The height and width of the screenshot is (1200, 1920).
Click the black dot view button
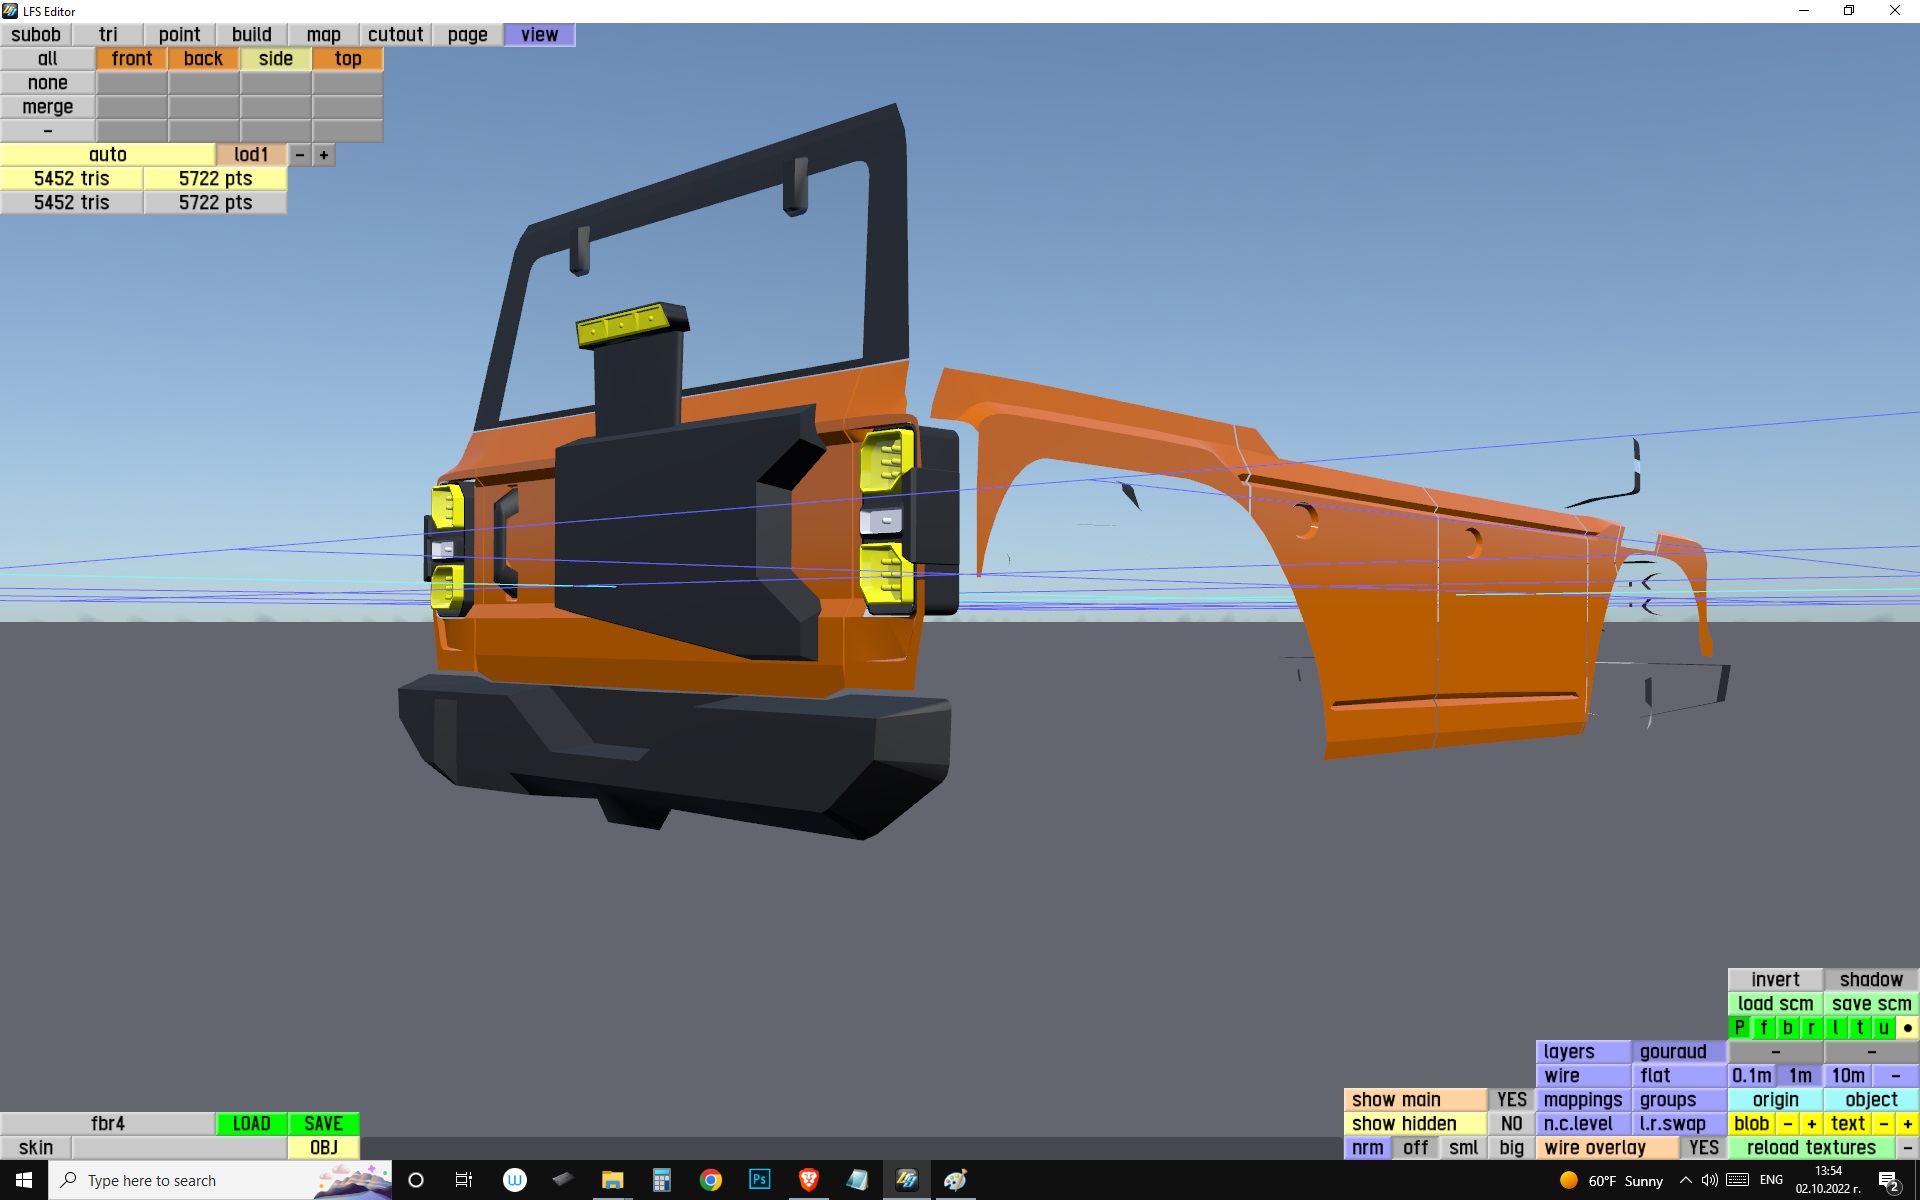coord(1907,1028)
